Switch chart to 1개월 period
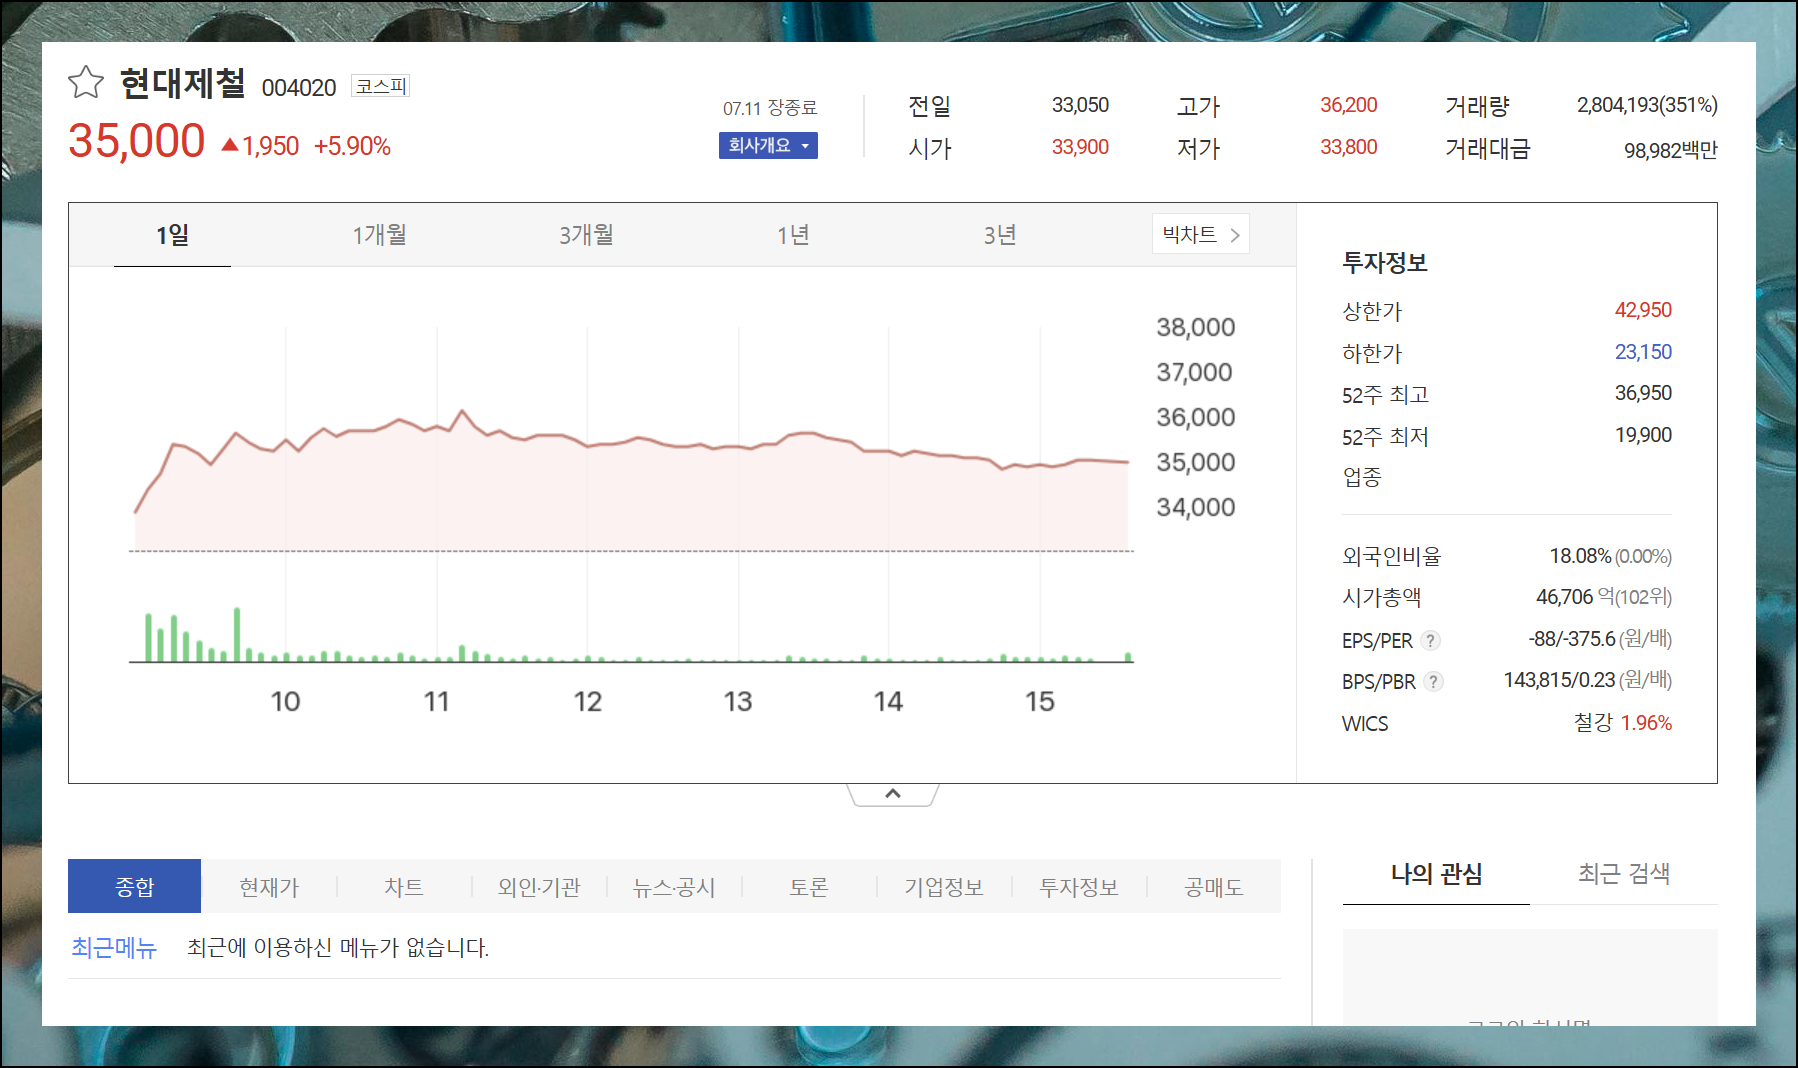This screenshot has width=1798, height=1068. tap(379, 235)
